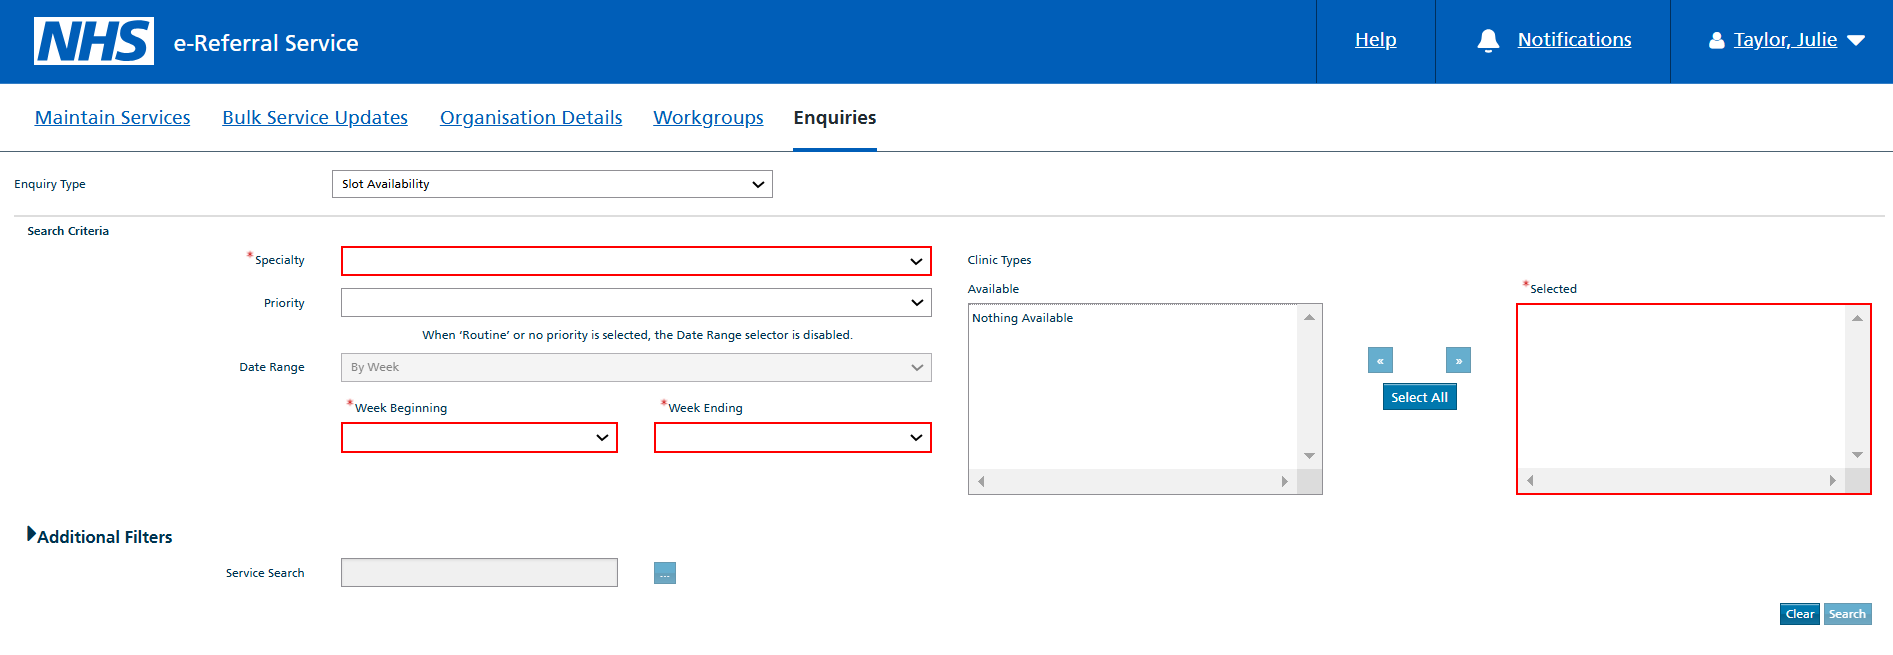Viewport: 1893px width, 655px height.
Task: Remove clinic type with « button
Action: [x=1380, y=361]
